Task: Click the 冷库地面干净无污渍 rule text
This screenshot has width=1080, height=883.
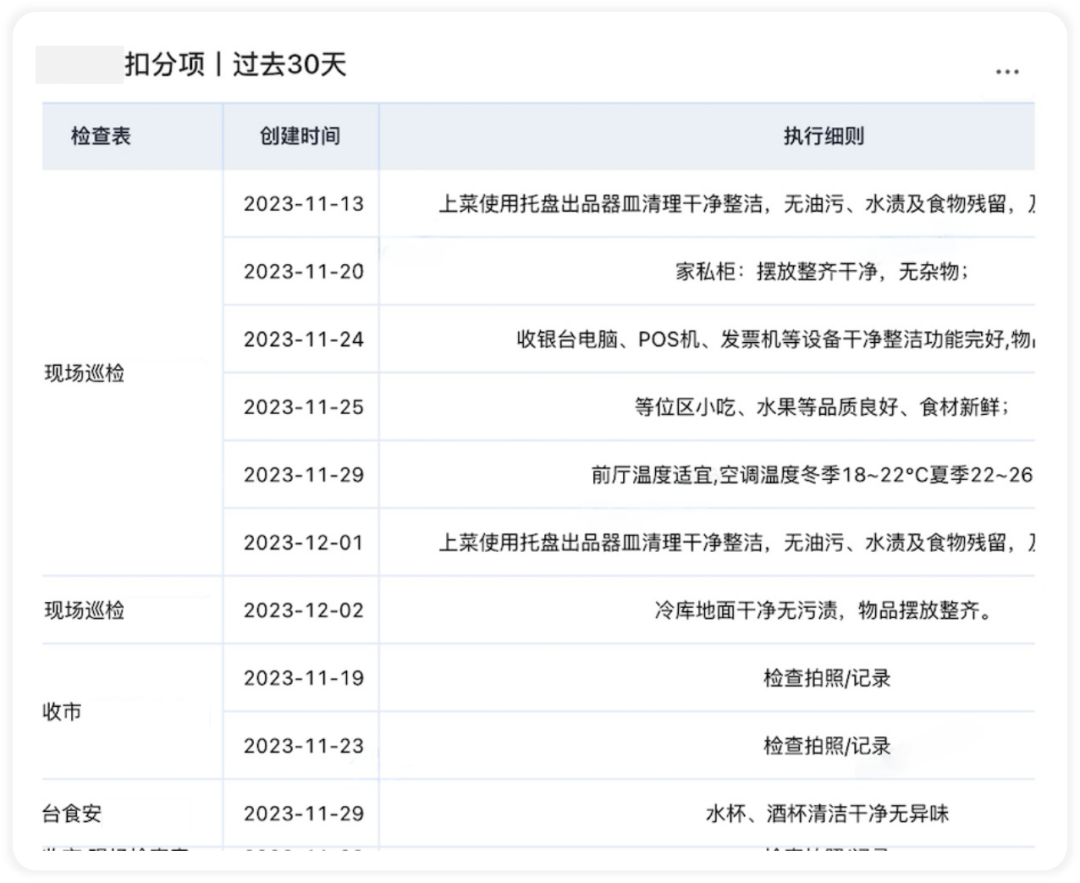Action: coord(824,610)
